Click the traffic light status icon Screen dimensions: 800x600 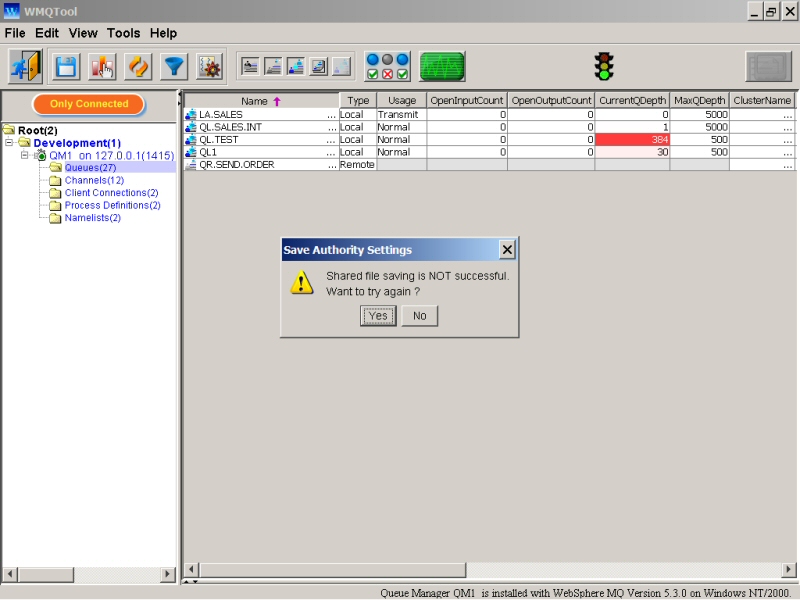pos(604,66)
